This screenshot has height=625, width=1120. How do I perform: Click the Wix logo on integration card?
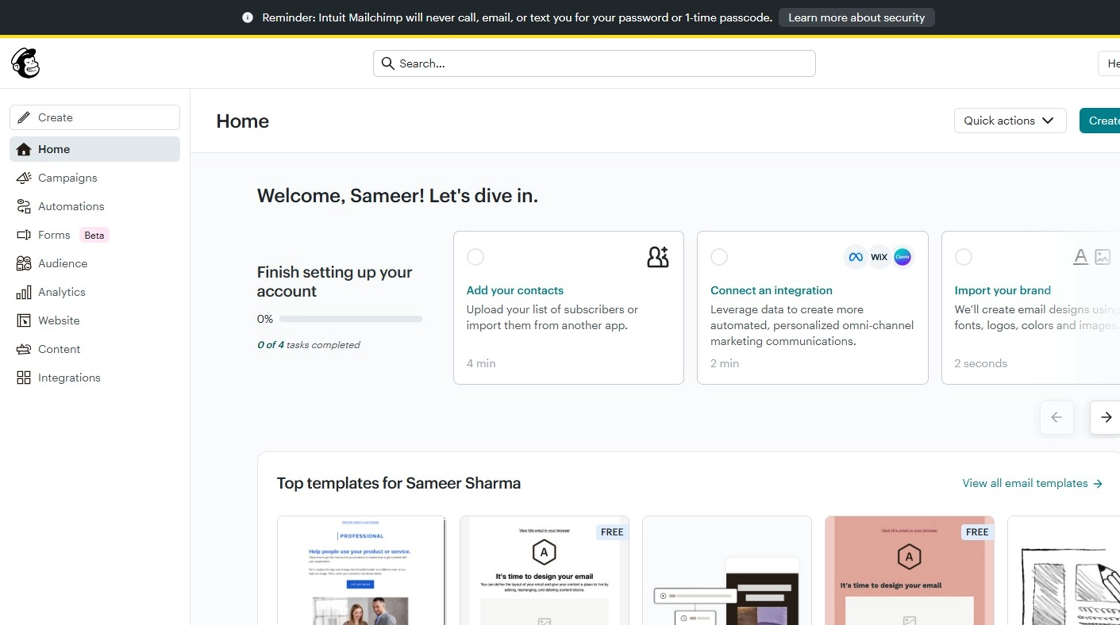[x=879, y=257]
